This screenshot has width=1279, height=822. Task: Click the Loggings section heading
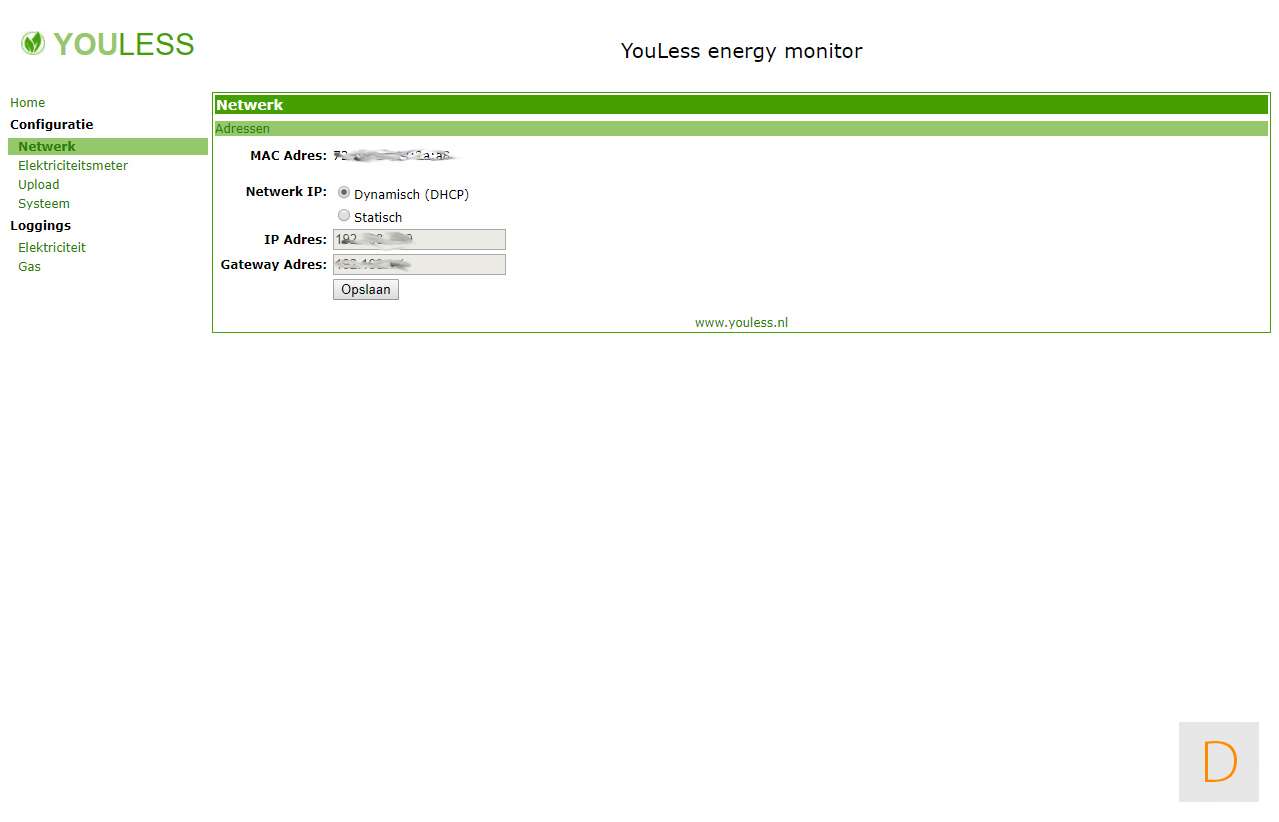[40, 226]
